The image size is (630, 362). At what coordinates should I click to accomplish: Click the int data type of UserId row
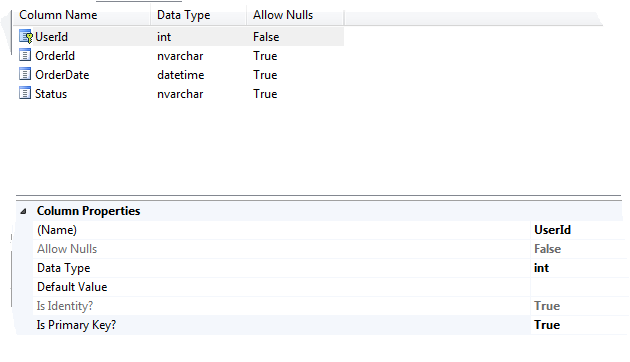[x=164, y=37]
